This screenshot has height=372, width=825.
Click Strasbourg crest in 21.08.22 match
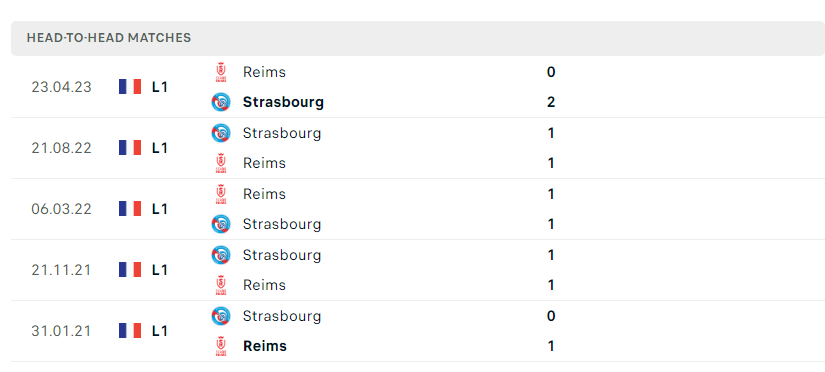click(x=221, y=133)
